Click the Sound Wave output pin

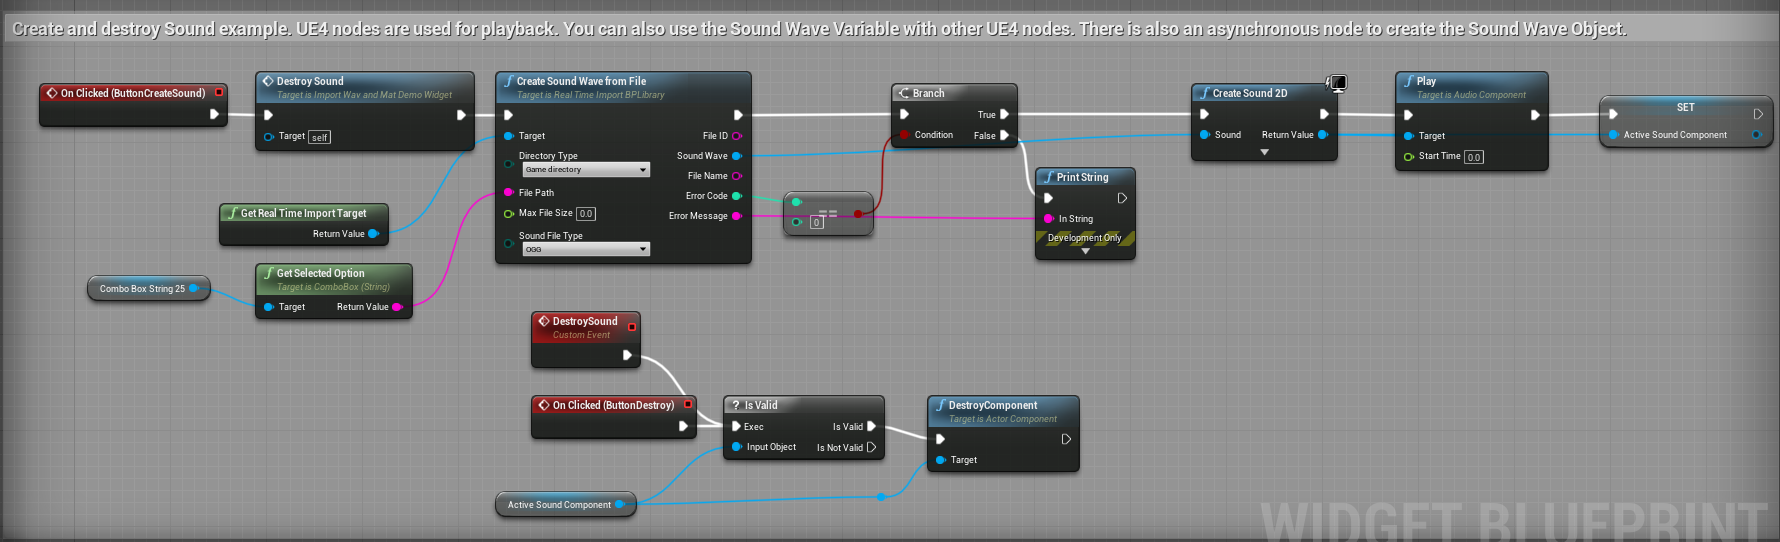[737, 156]
